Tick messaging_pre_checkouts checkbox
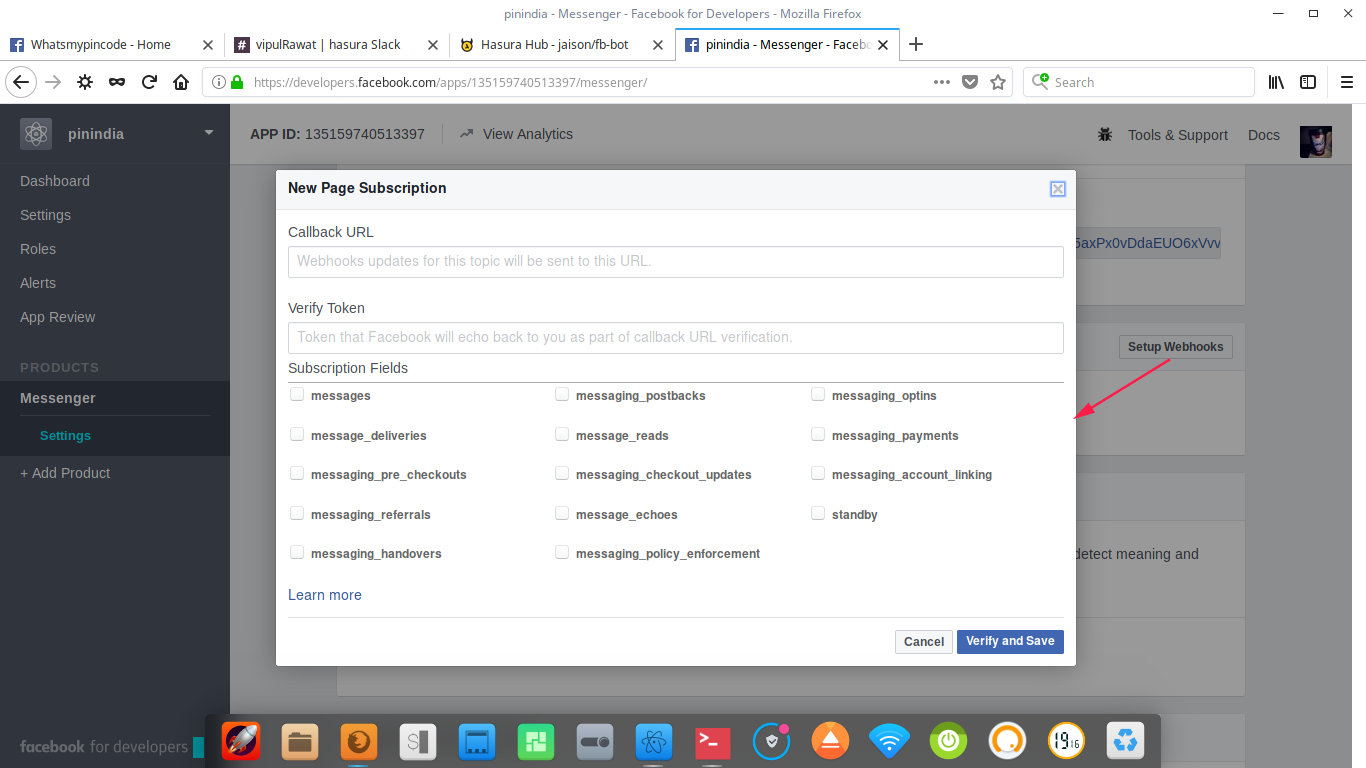 tap(297, 473)
